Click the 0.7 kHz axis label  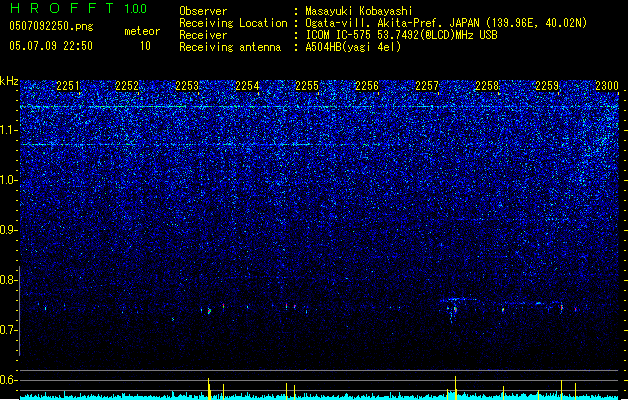(x=8, y=330)
